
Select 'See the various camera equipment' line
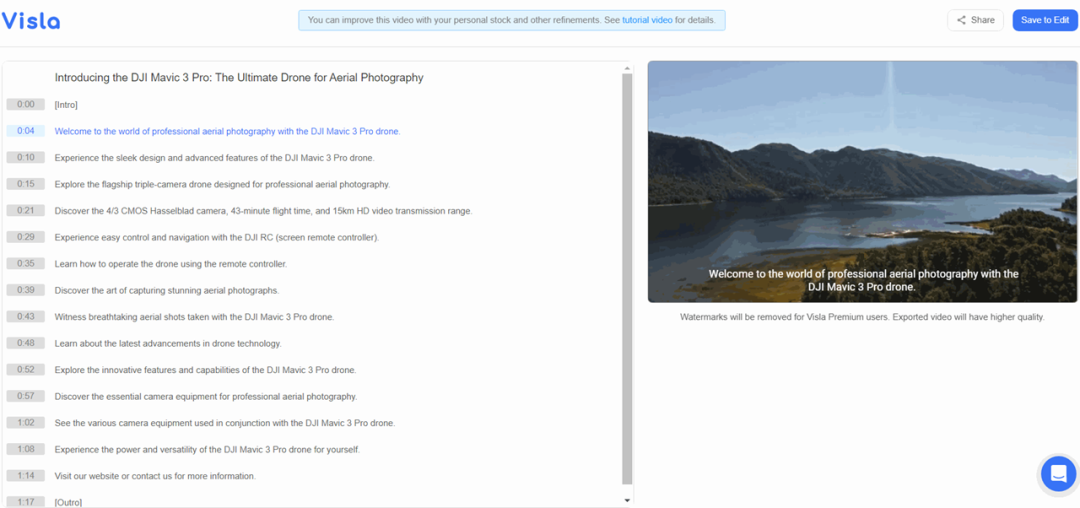tap(225, 423)
